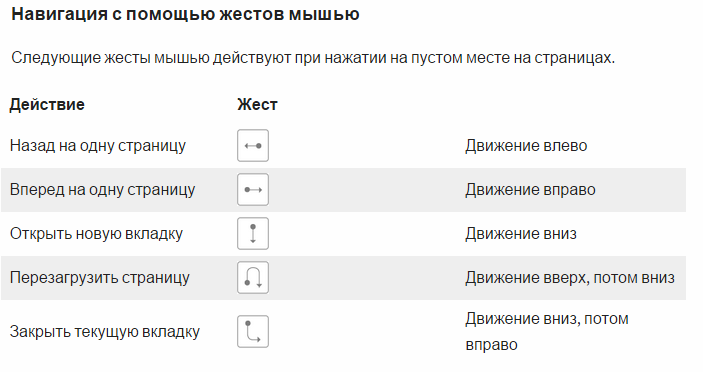Click the 'Движение вниз, потом' line in last row
Screen dimensions: 703x372
[x=547, y=319]
